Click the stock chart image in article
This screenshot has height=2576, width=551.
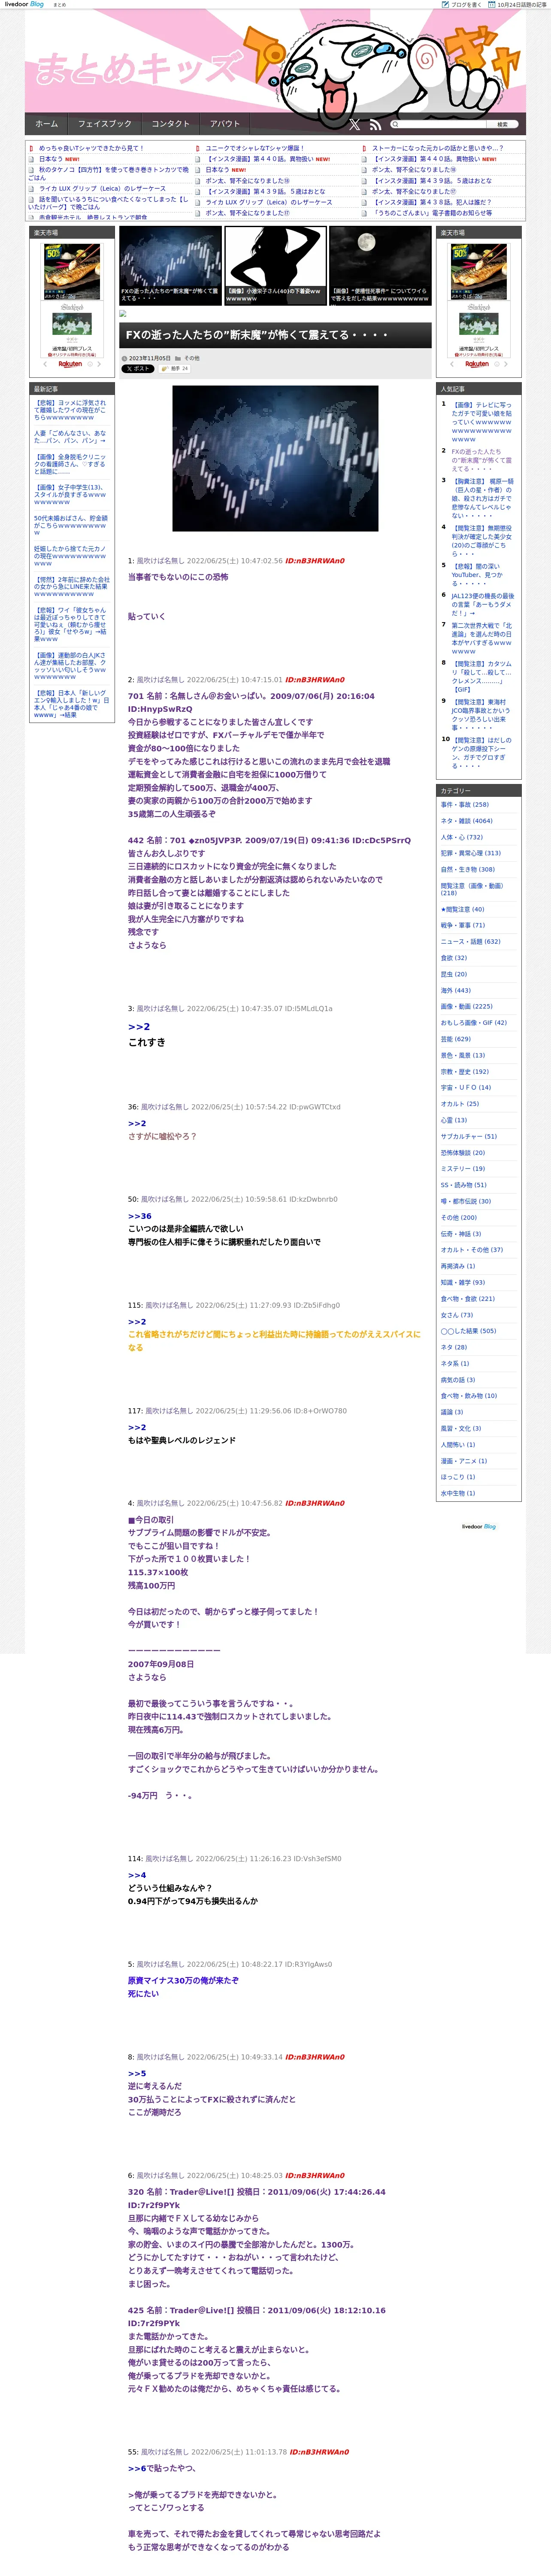(x=275, y=458)
